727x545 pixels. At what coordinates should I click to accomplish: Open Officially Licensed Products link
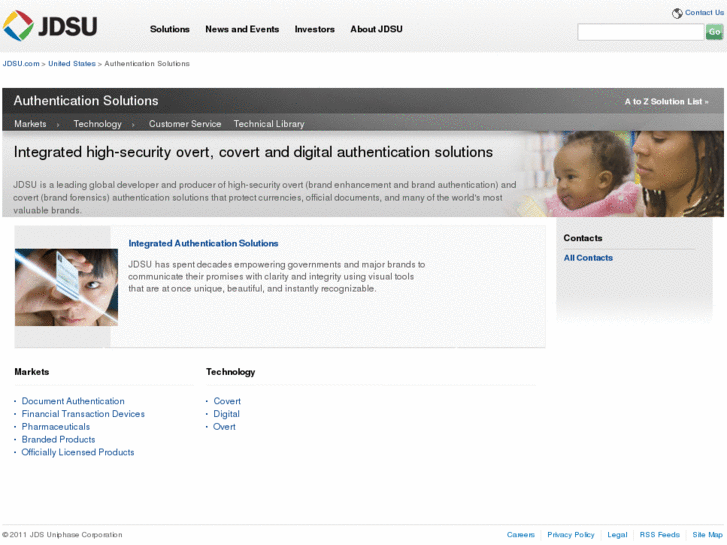pos(78,452)
